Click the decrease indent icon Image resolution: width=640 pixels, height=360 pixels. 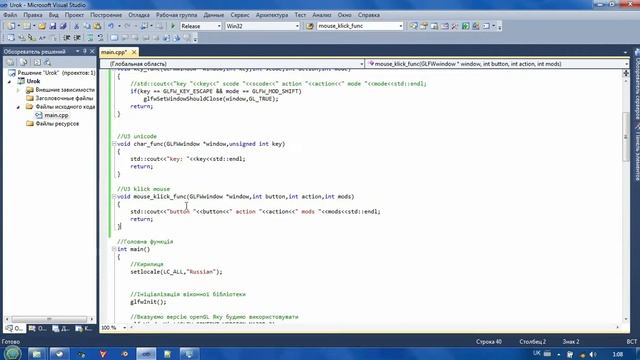[67, 38]
